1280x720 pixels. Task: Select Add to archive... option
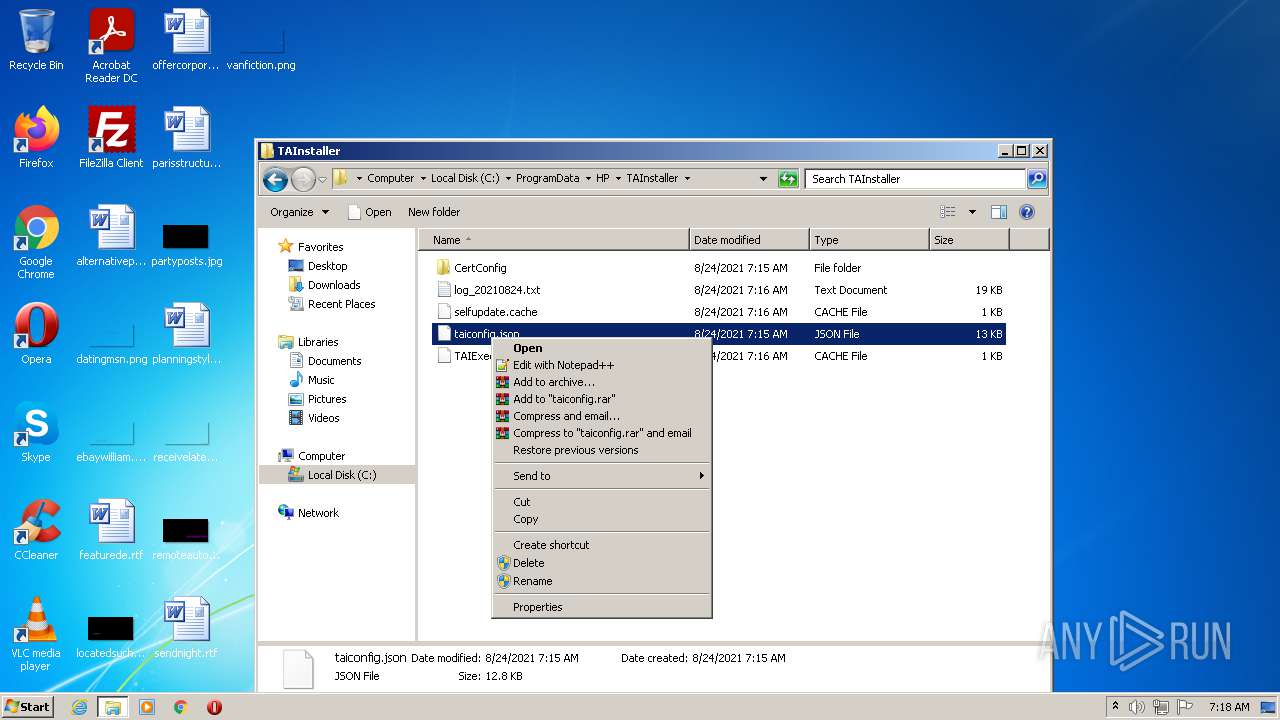[x=602, y=382]
